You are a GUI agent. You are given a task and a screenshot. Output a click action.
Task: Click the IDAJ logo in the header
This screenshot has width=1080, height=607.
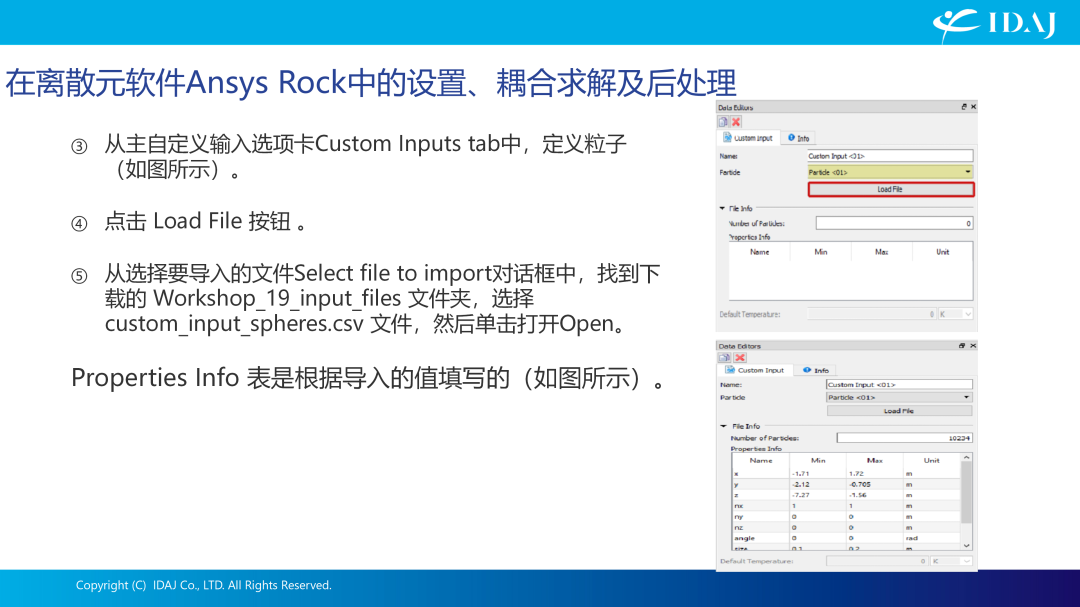[x=994, y=23]
